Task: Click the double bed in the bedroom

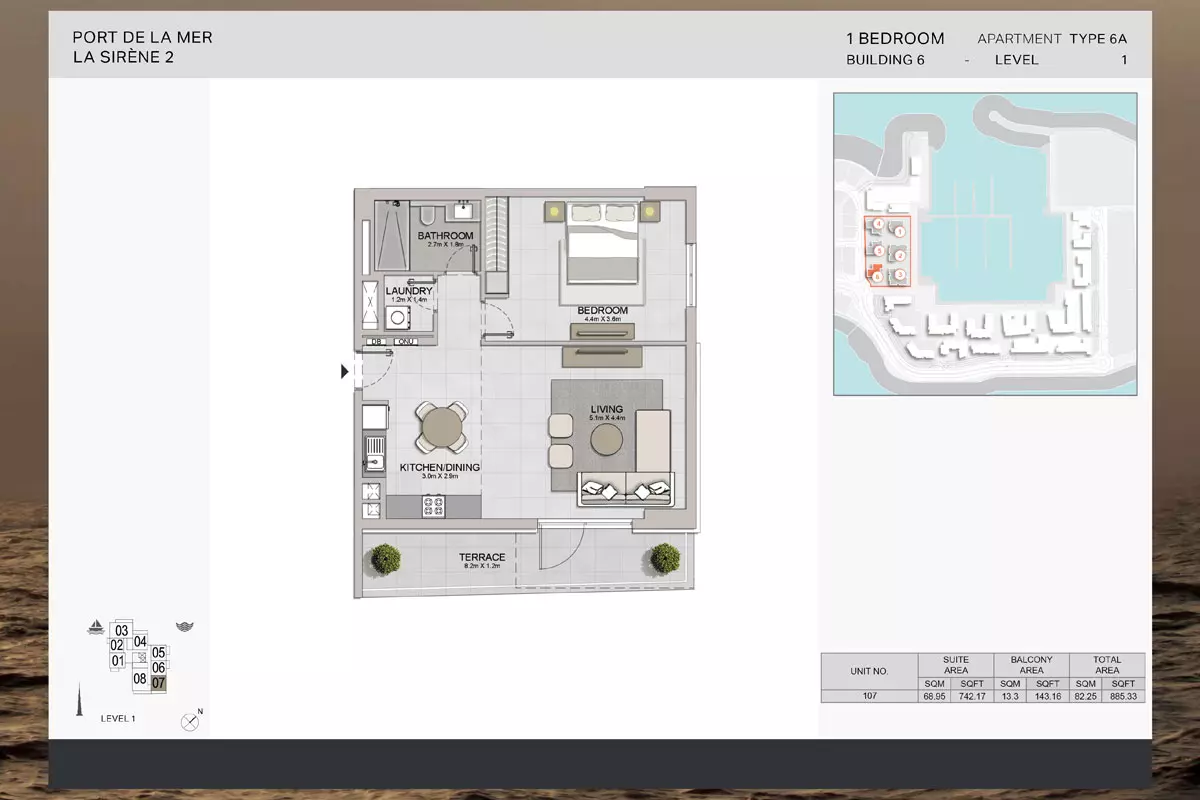Action: (601, 248)
